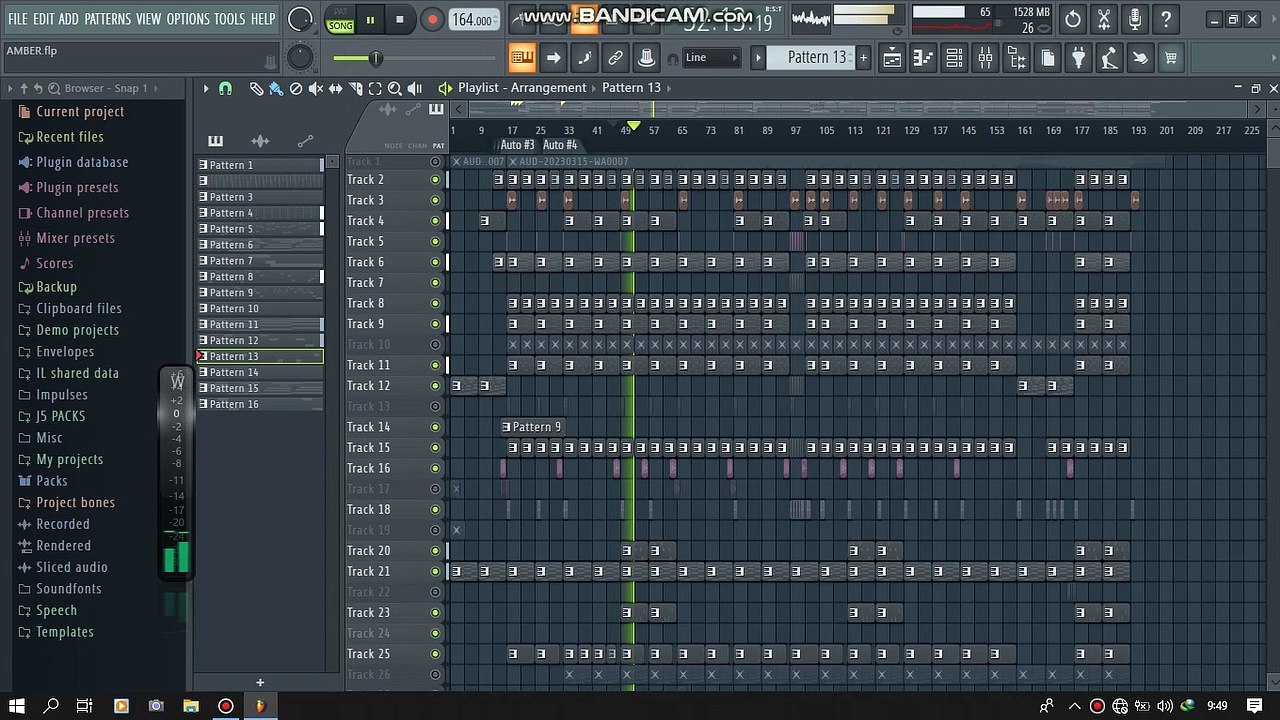
Task: Open the TOOLS menu
Action: click(x=229, y=19)
